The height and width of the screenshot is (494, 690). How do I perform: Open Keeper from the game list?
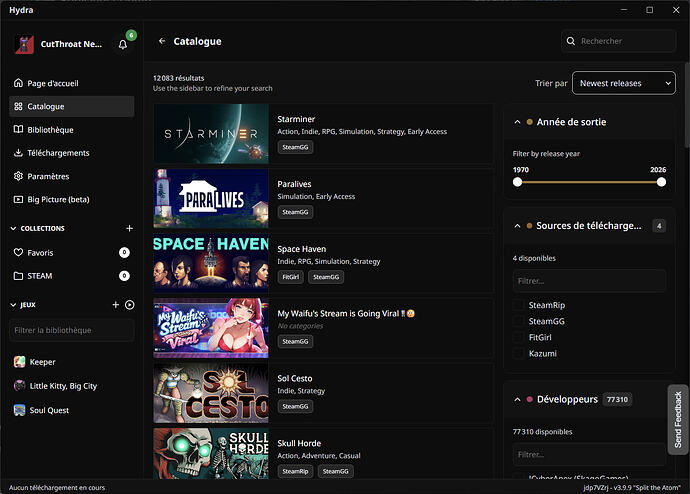72,362
